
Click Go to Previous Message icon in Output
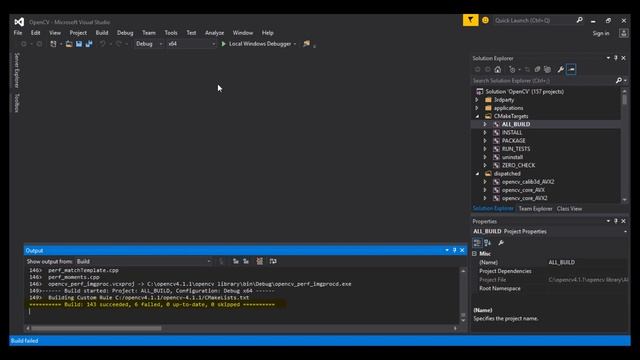coord(236,261)
